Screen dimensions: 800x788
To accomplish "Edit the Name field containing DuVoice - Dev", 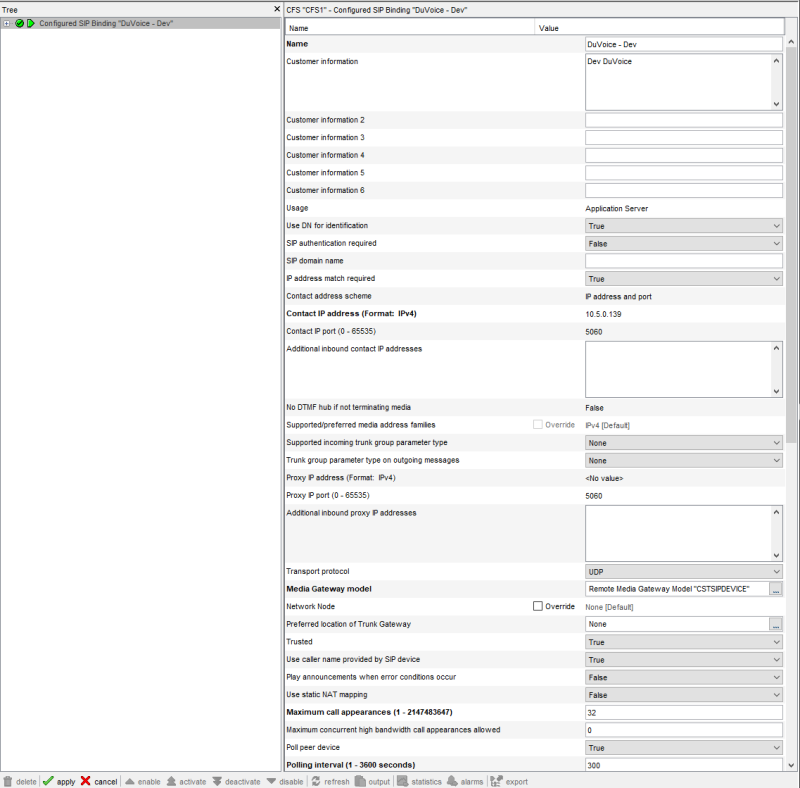I will [x=684, y=44].
